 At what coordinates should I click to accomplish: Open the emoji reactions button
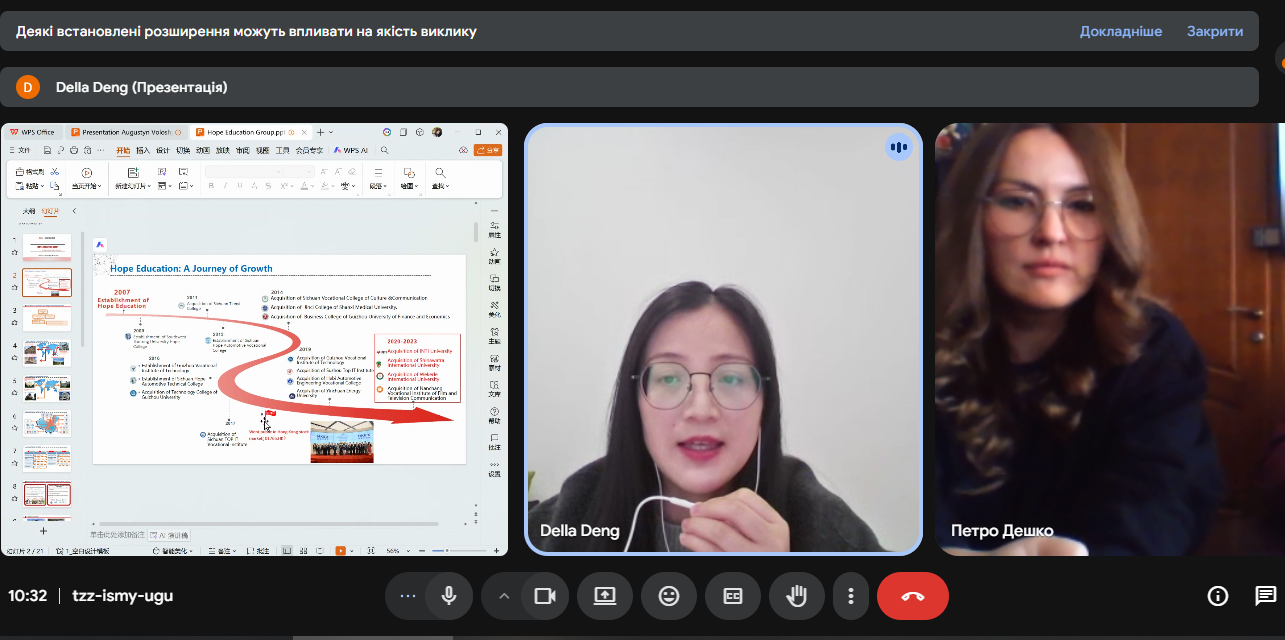(x=669, y=596)
